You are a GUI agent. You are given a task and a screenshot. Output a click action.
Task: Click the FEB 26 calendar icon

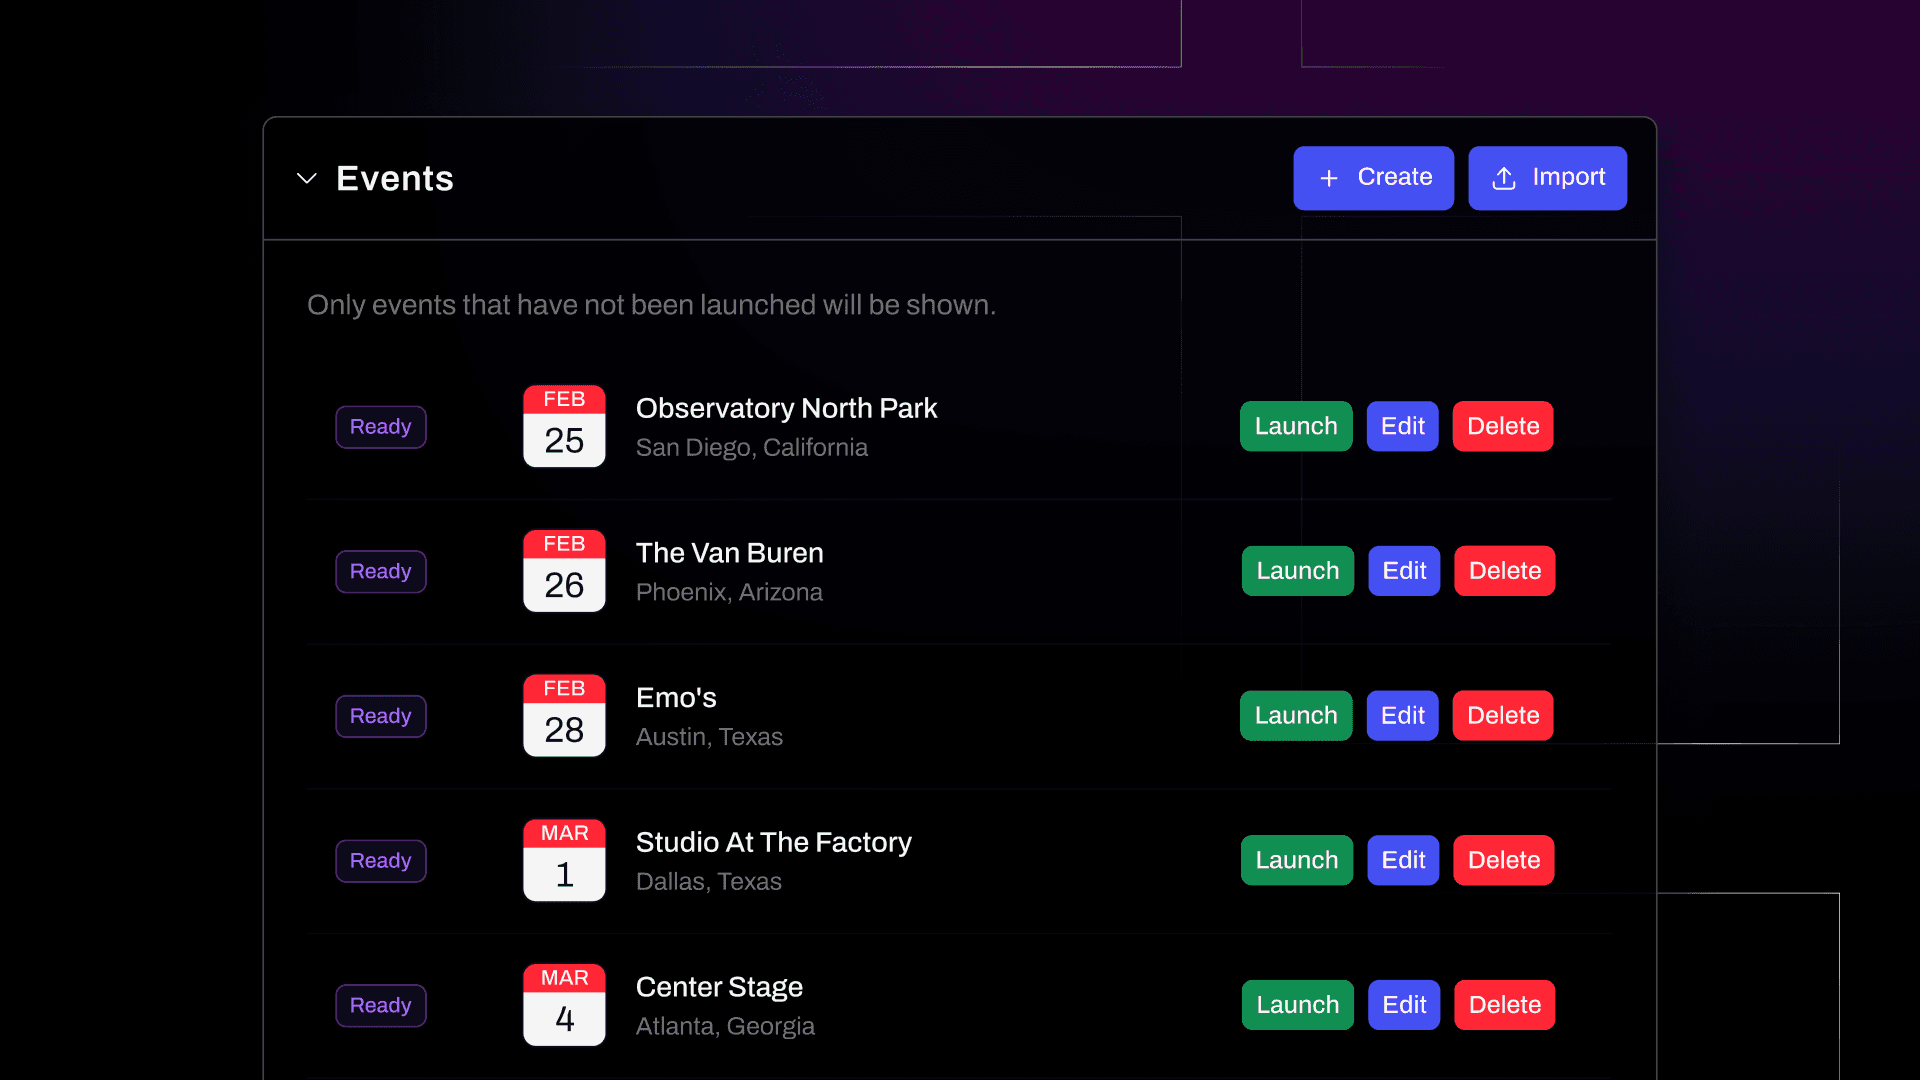[x=564, y=571]
